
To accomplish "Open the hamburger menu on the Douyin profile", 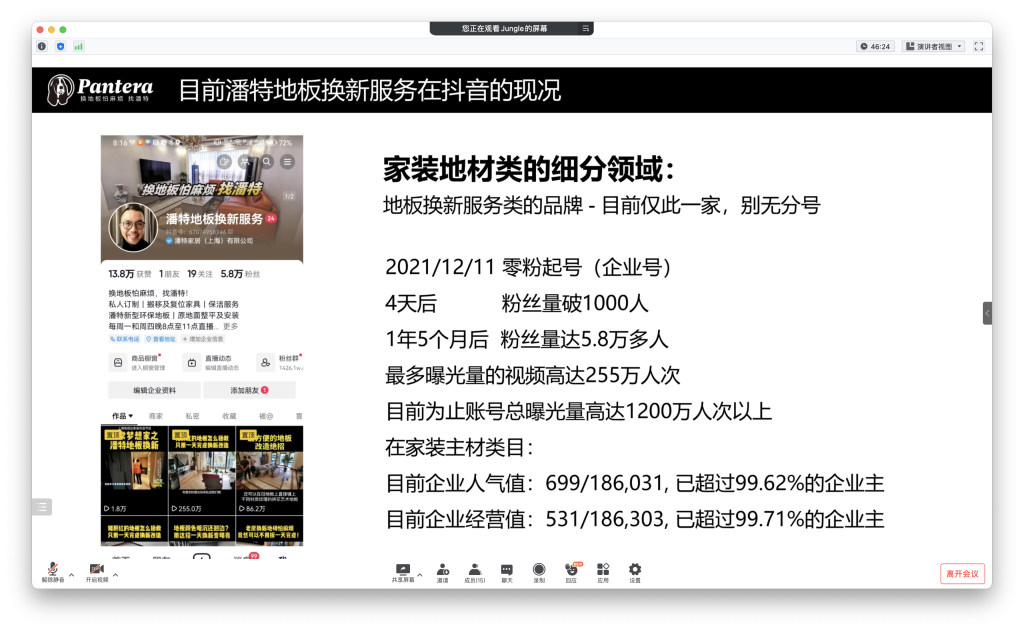I will pyautogui.click(x=287, y=162).
